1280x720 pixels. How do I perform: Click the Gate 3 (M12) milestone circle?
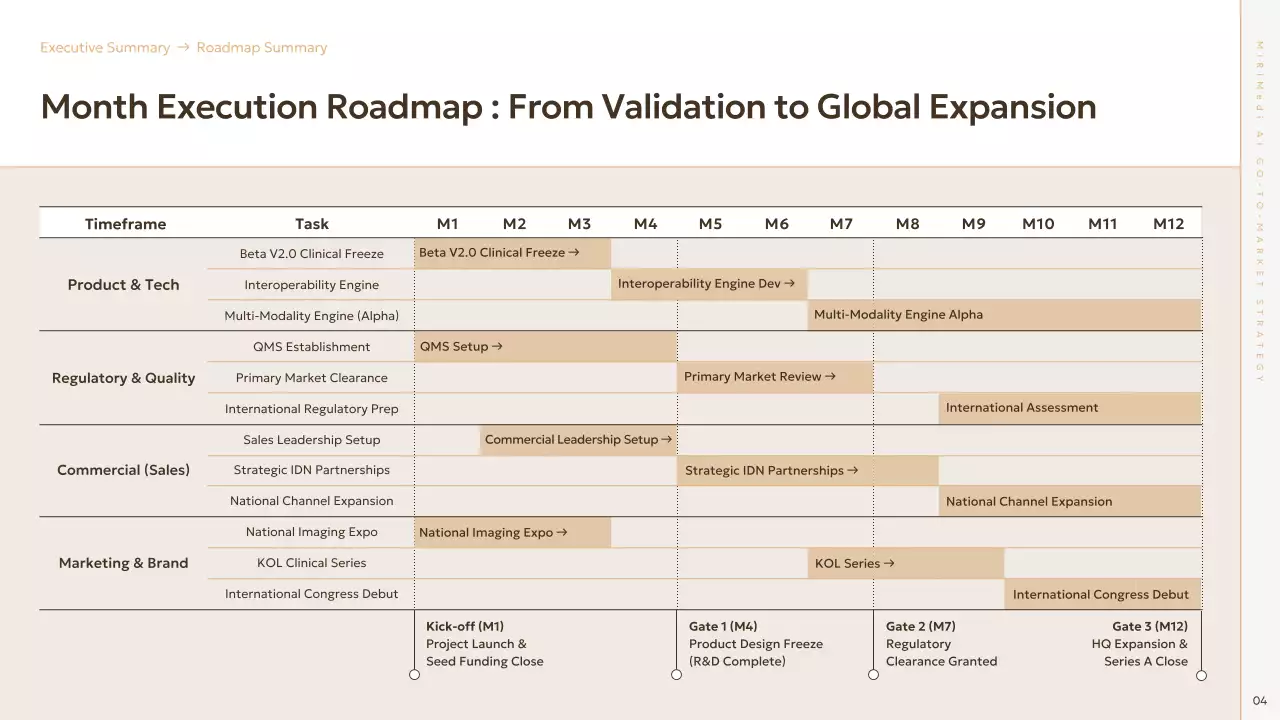1201,675
